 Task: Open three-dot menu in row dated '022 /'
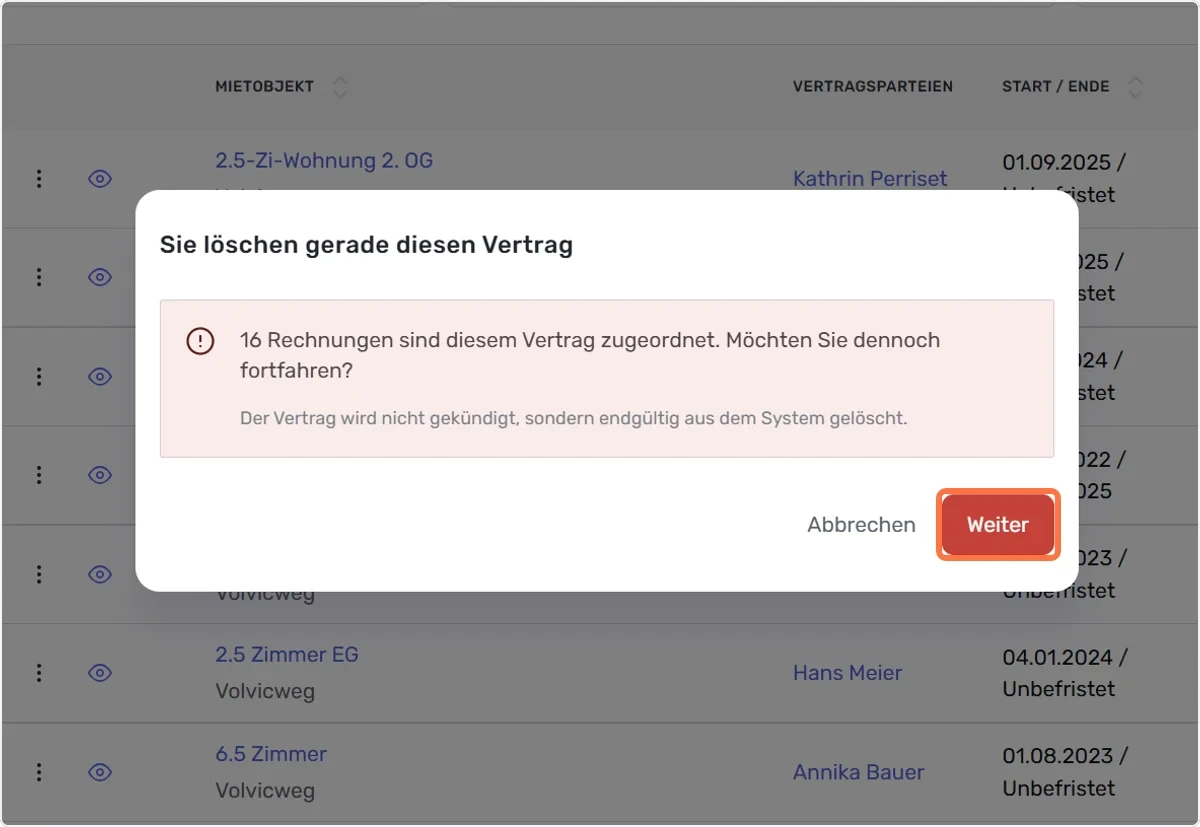pyautogui.click(x=39, y=475)
